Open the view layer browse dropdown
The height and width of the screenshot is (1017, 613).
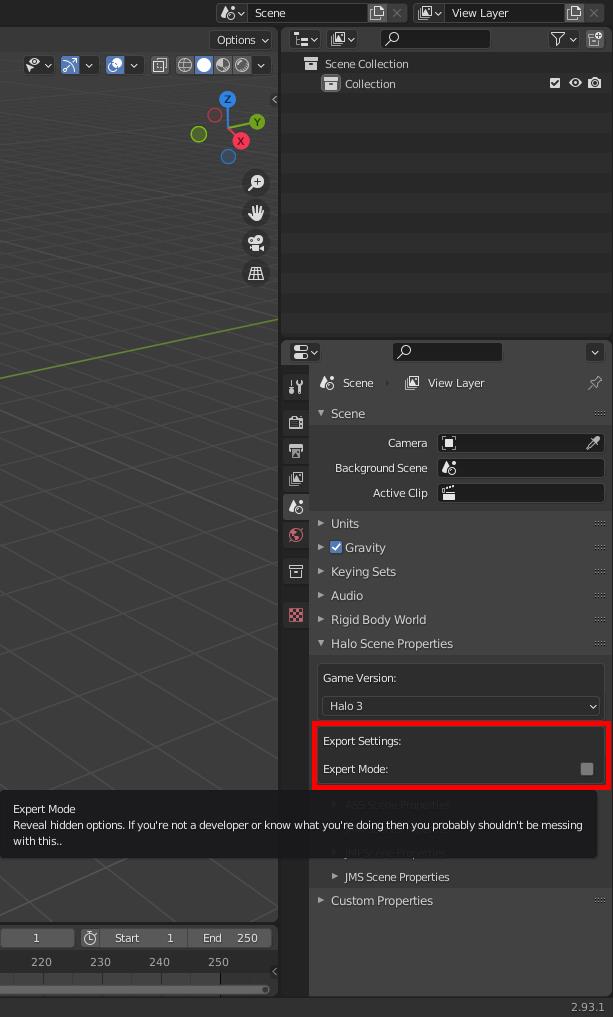(x=429, y=13)
